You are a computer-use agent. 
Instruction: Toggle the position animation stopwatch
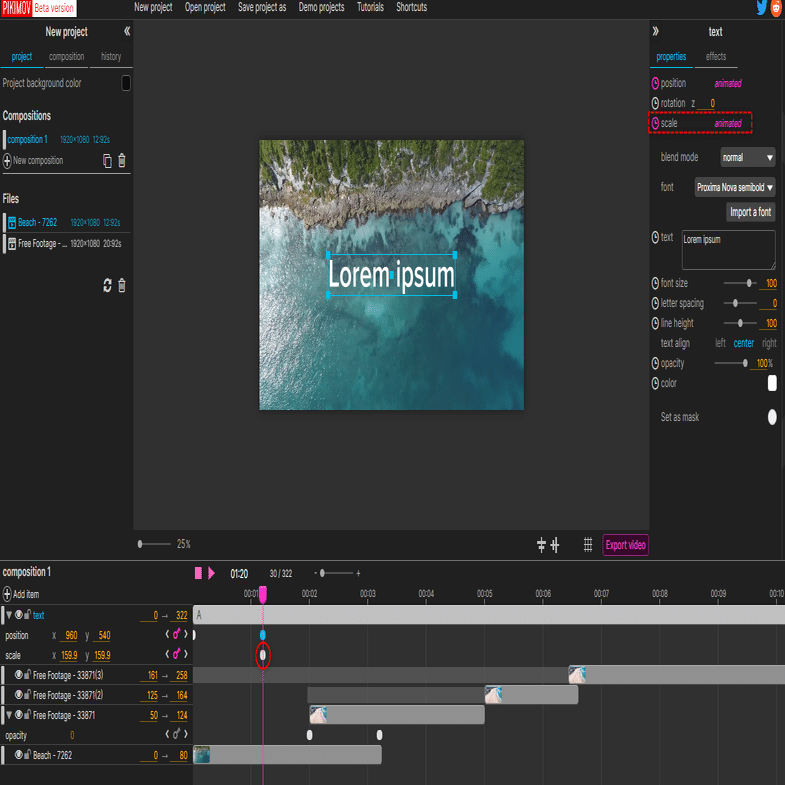655,83
